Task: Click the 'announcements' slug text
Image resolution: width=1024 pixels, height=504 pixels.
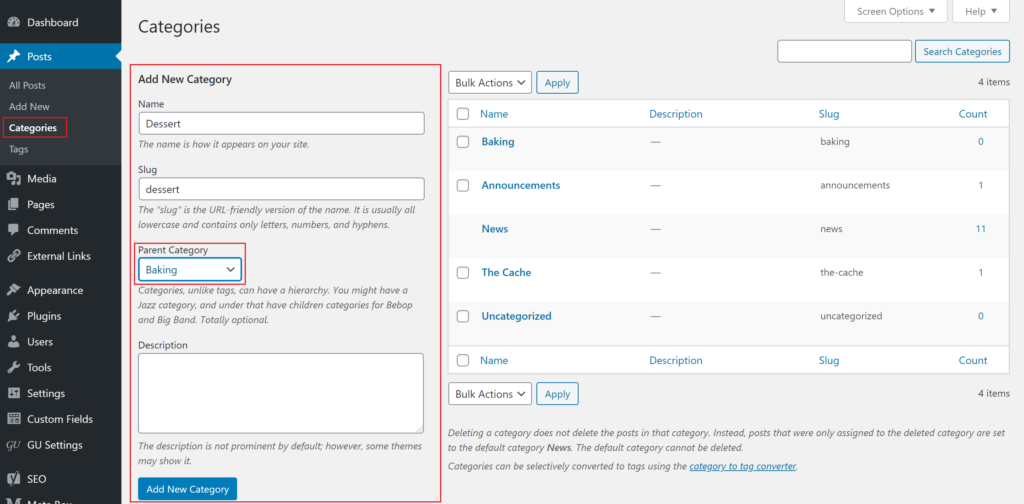Action: click(x=855, y=185)
